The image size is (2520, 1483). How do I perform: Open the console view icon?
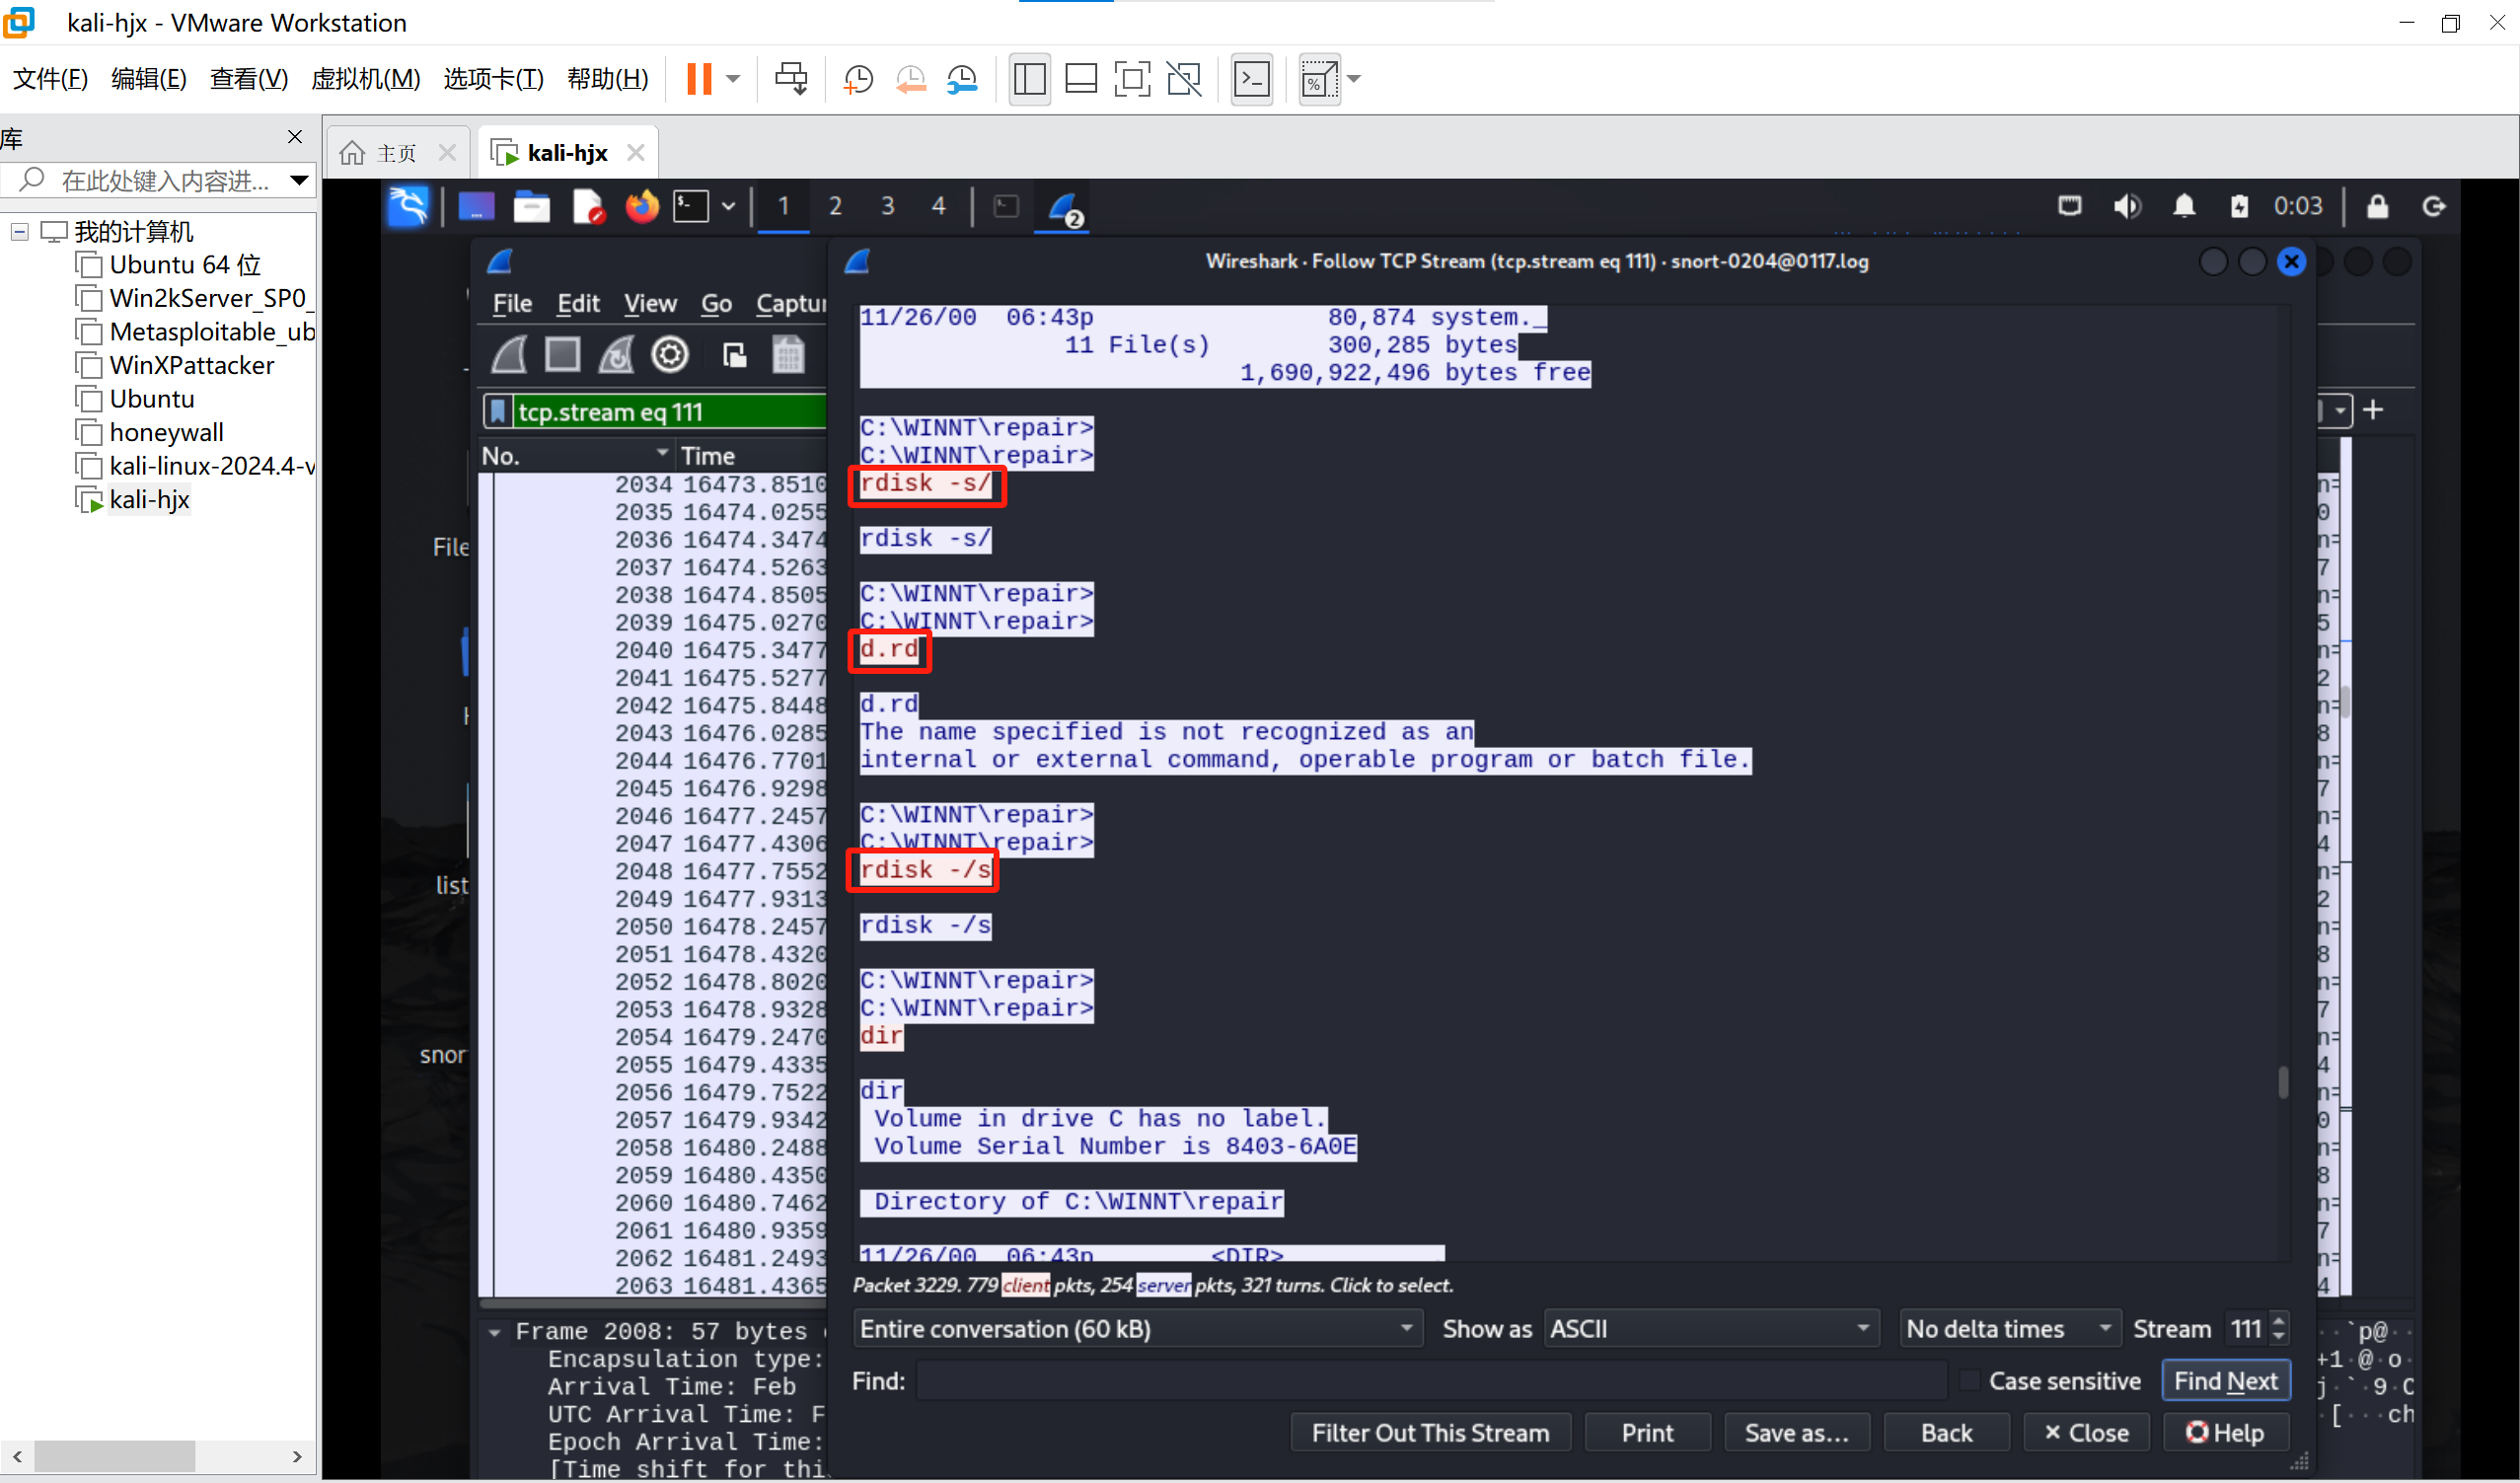point(1252,79)
